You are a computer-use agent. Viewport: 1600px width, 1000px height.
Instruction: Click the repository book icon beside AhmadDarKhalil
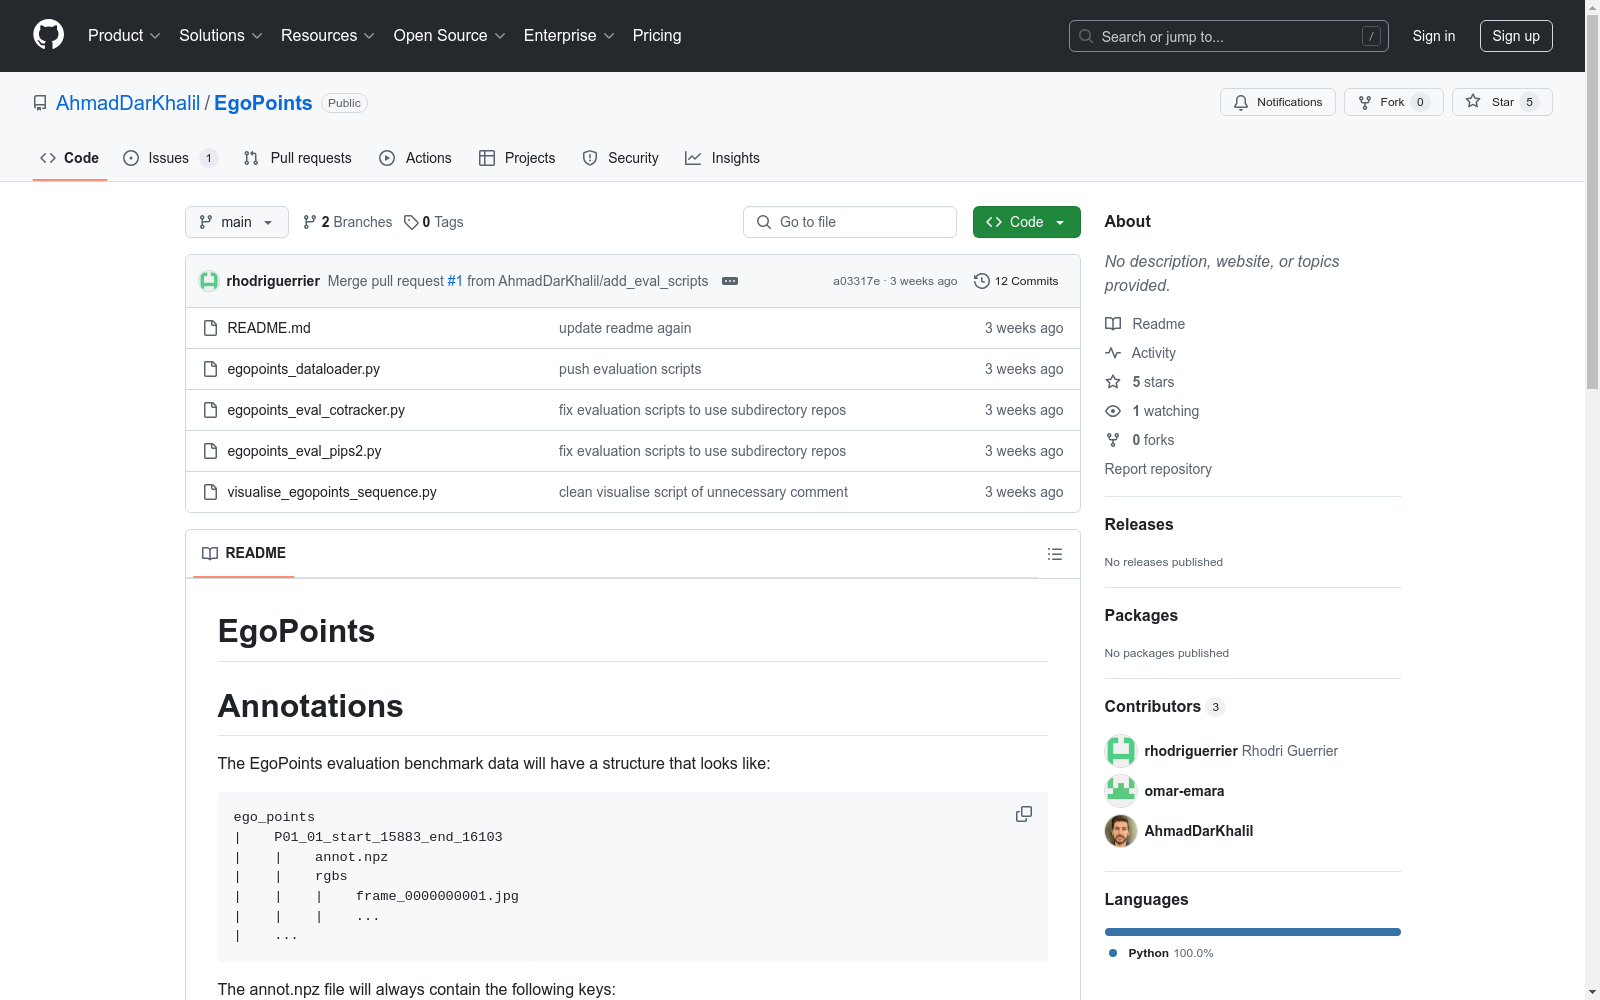point(40,103)
